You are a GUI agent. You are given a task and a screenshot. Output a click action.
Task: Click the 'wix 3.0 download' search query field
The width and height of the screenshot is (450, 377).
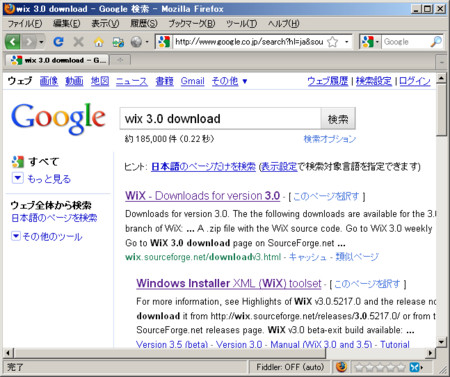tap(220, 119)
